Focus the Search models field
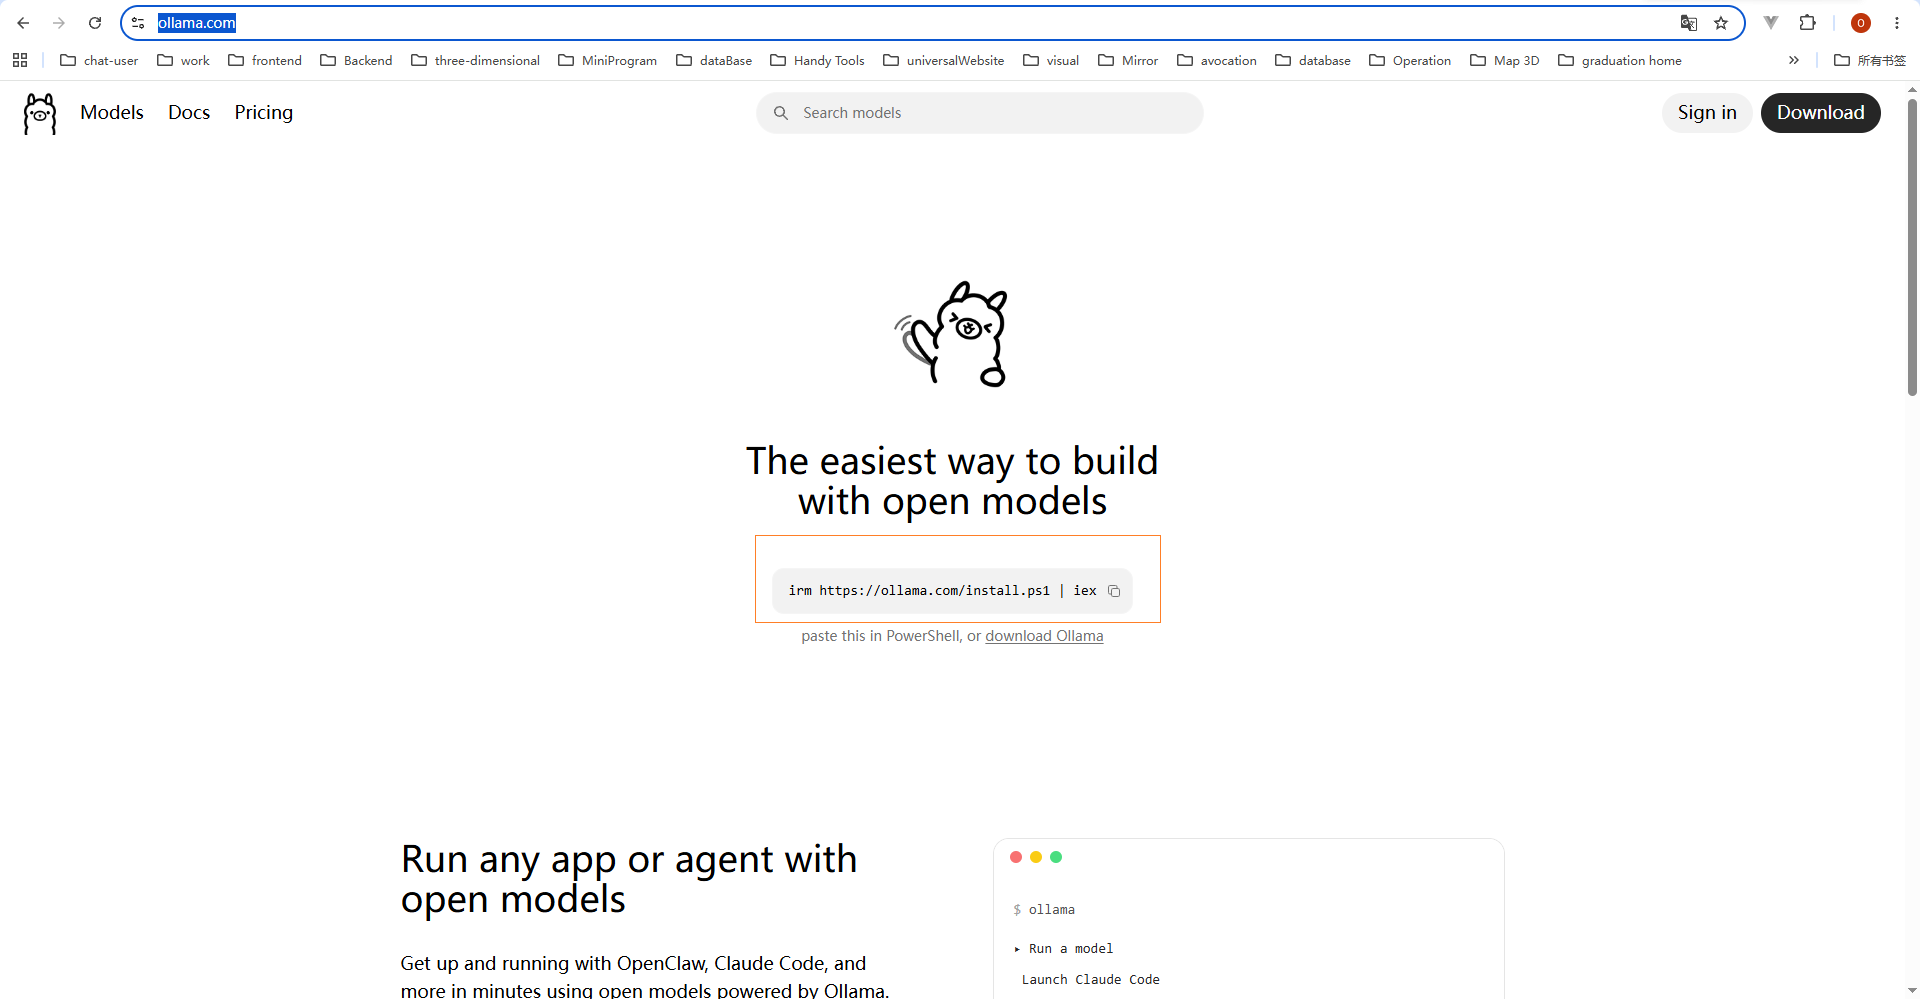 point(980,113)
